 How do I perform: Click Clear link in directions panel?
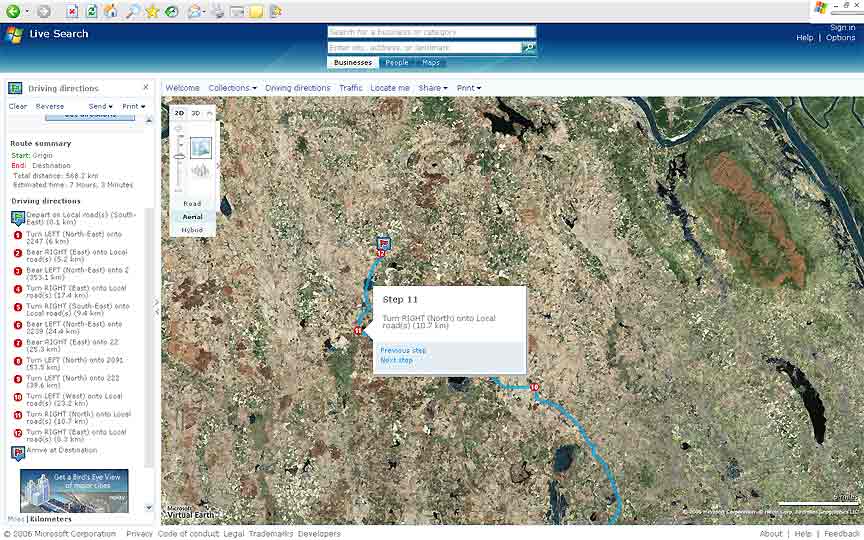pos(18,106)
